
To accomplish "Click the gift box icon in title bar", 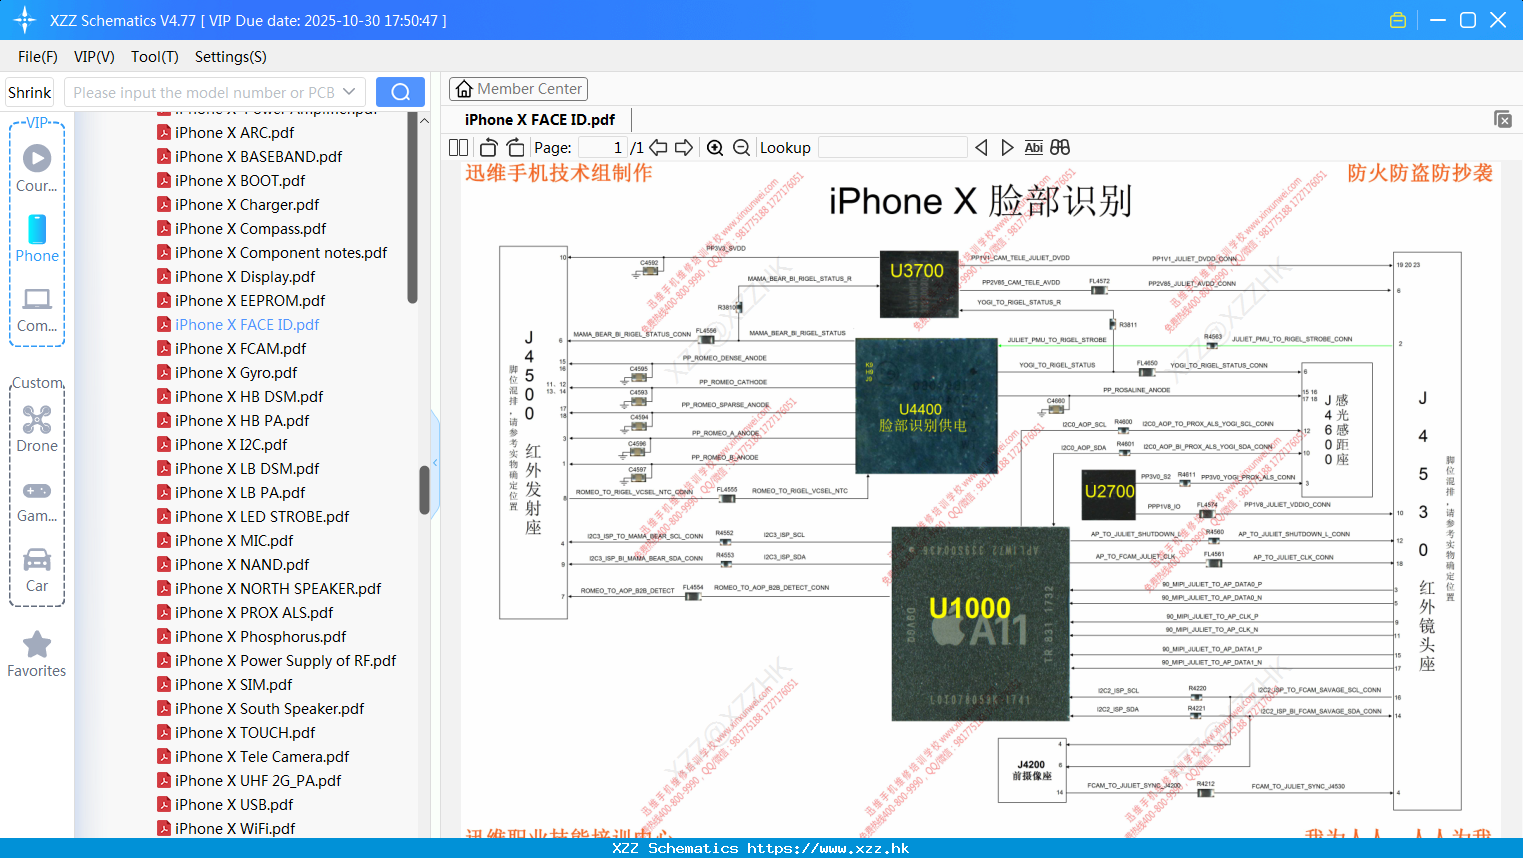I will click(x=1398, y=20).
